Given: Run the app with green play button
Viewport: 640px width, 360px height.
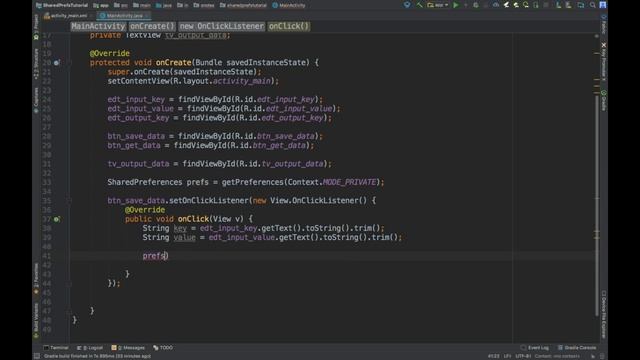Looking at the screenshot, I should [456, 5].
